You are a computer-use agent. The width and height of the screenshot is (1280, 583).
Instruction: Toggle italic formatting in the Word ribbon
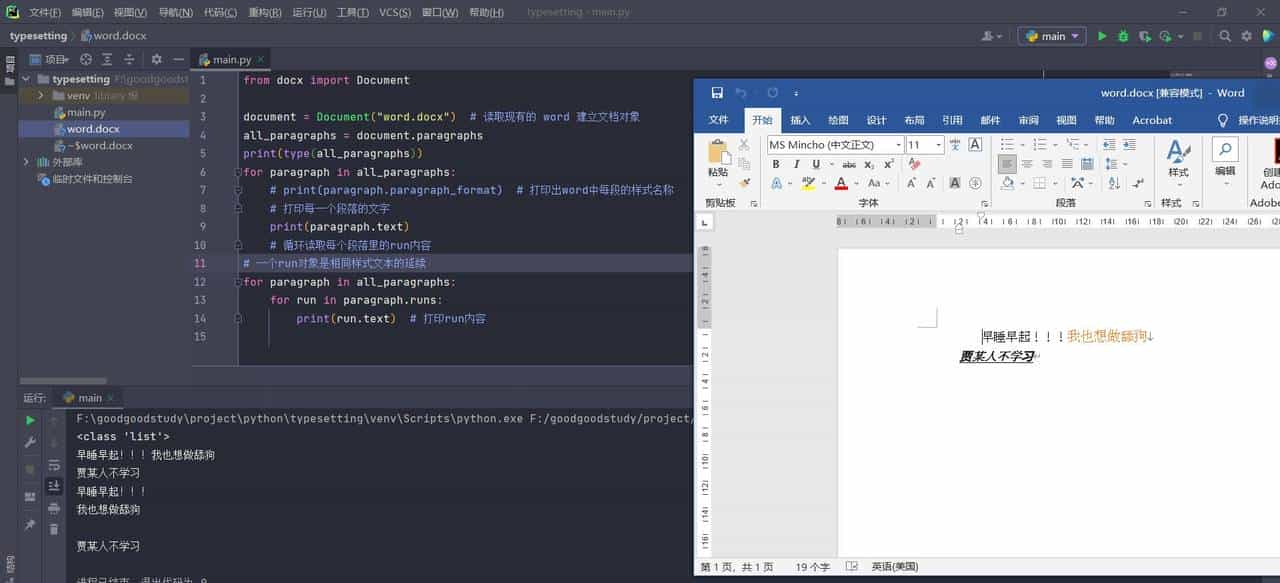(796, 163)
